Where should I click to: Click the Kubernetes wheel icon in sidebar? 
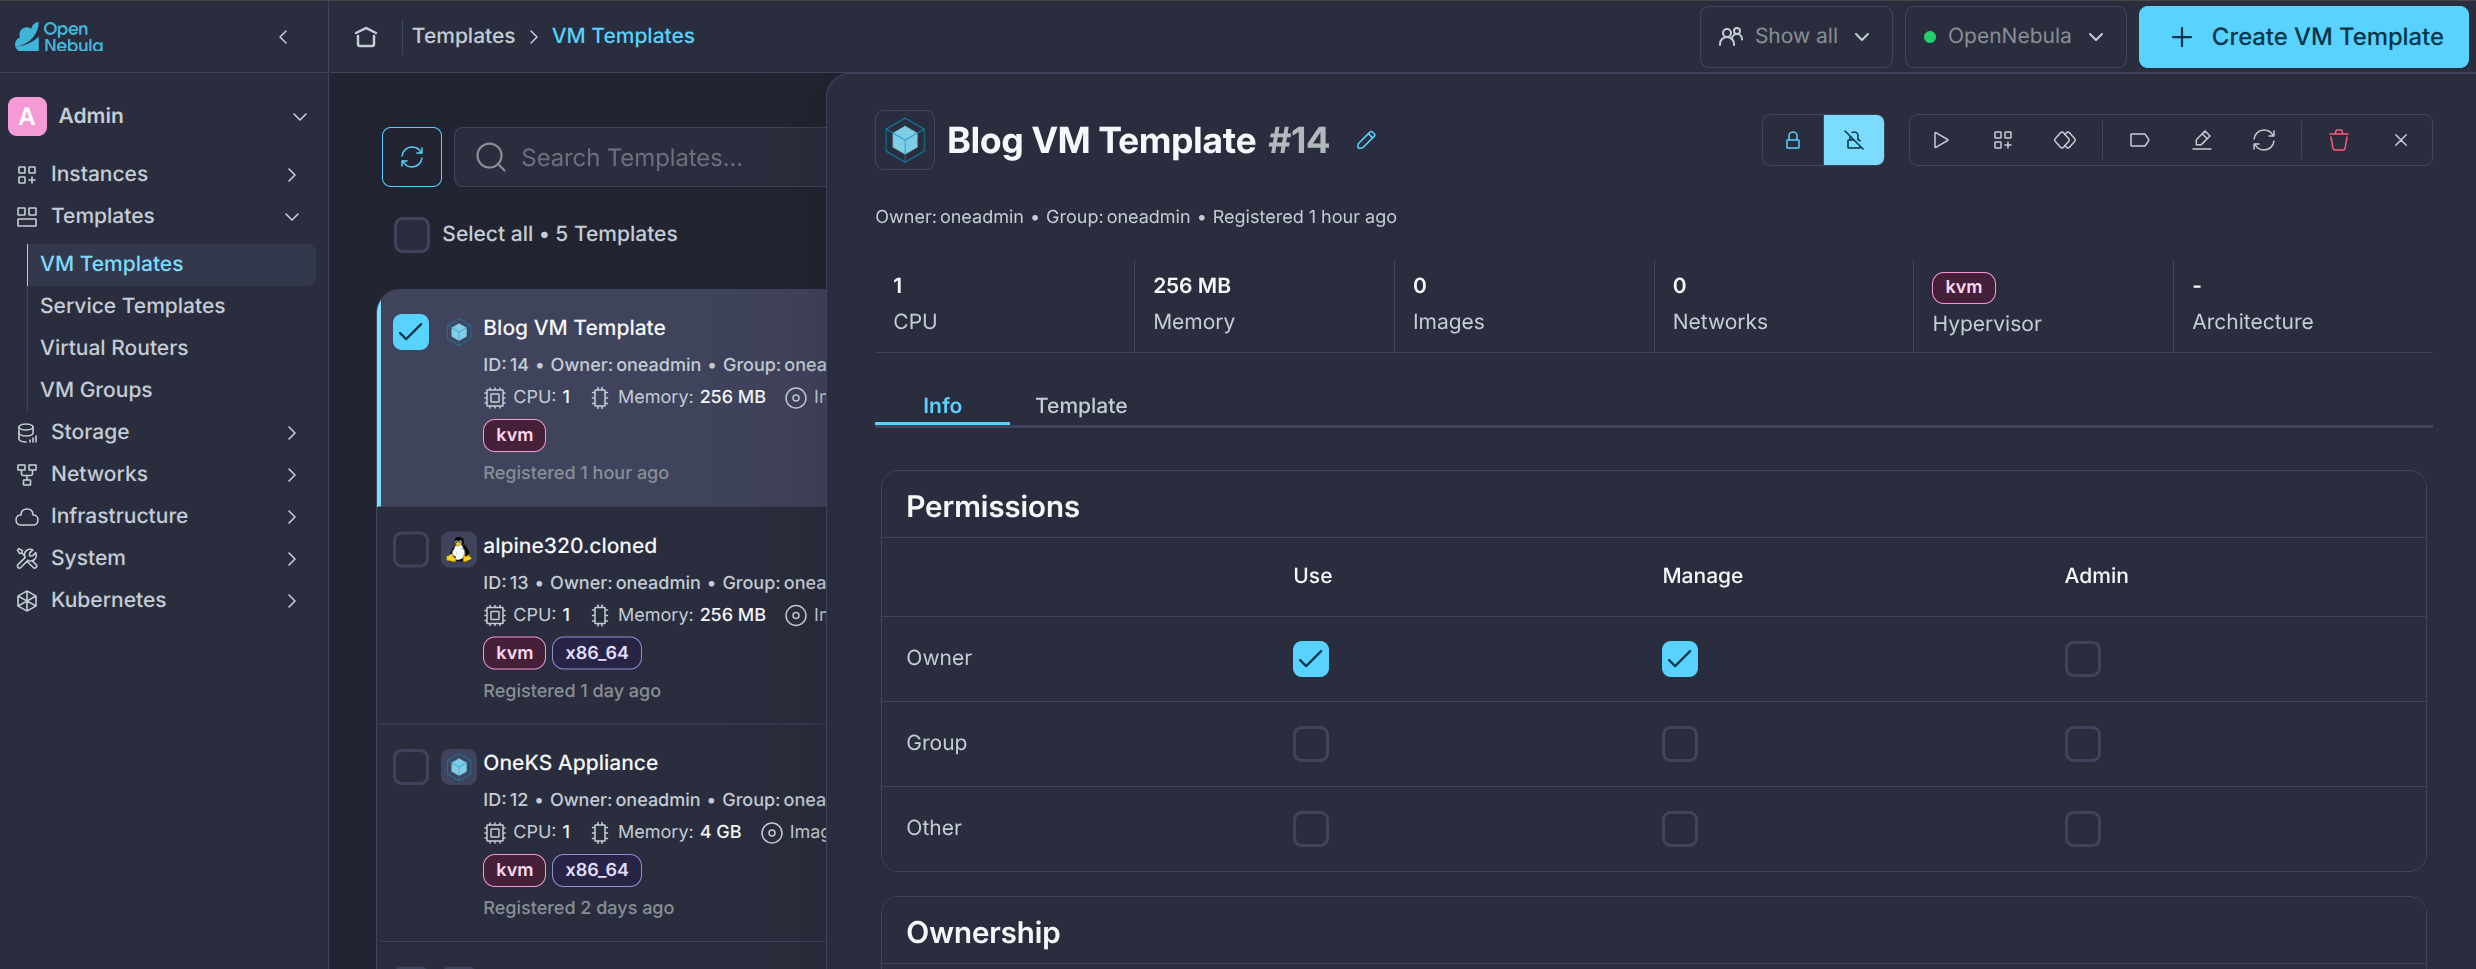[x=27, y=600]
